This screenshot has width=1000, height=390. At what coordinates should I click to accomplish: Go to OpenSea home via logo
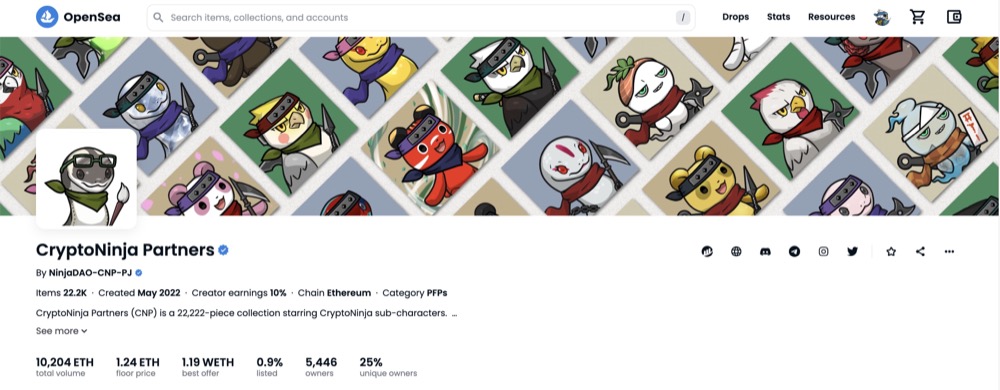coord(78,17)
